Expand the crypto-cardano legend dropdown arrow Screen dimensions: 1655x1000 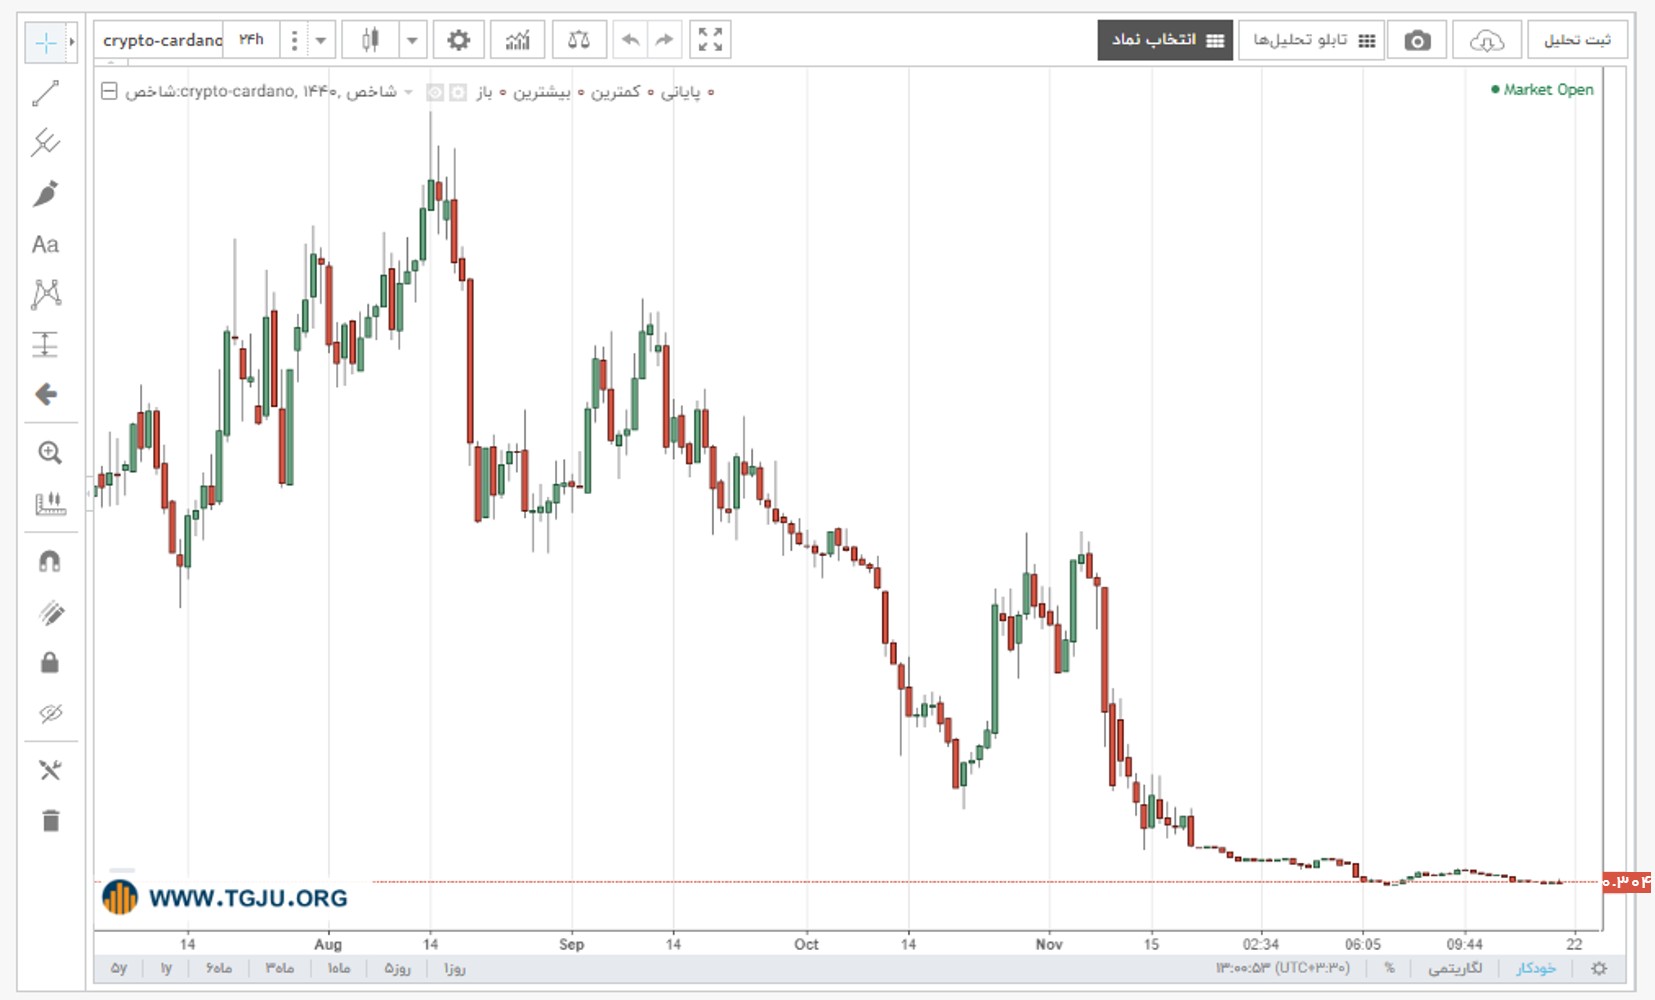(408, 92)
